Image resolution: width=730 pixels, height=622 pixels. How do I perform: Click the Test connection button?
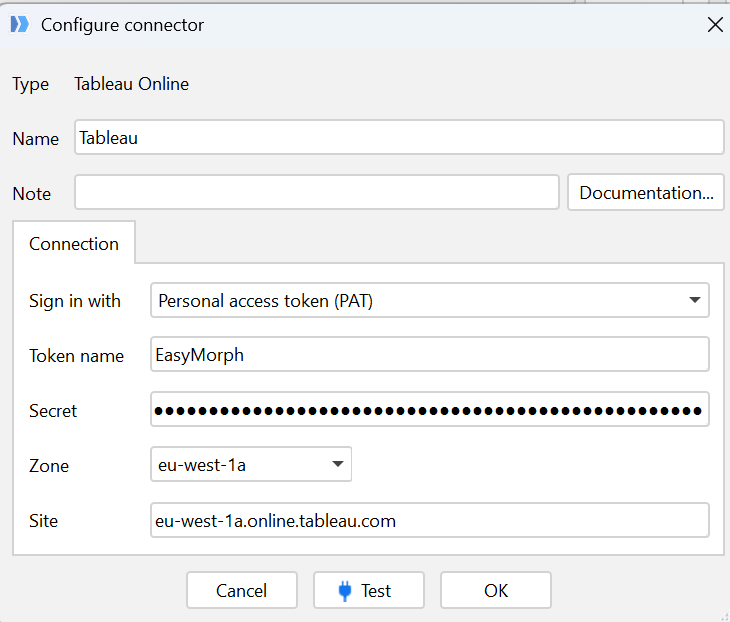click(x=369, y=590)
